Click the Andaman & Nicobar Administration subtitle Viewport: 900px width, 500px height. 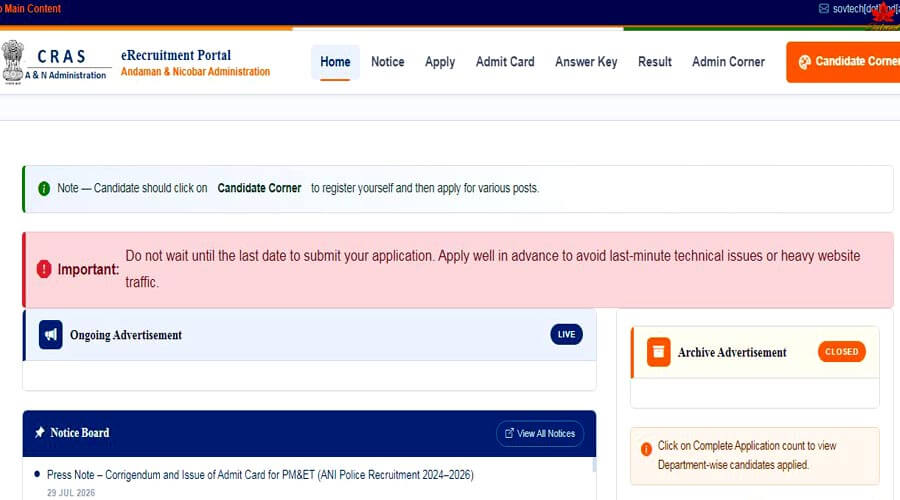coord(195,72)
